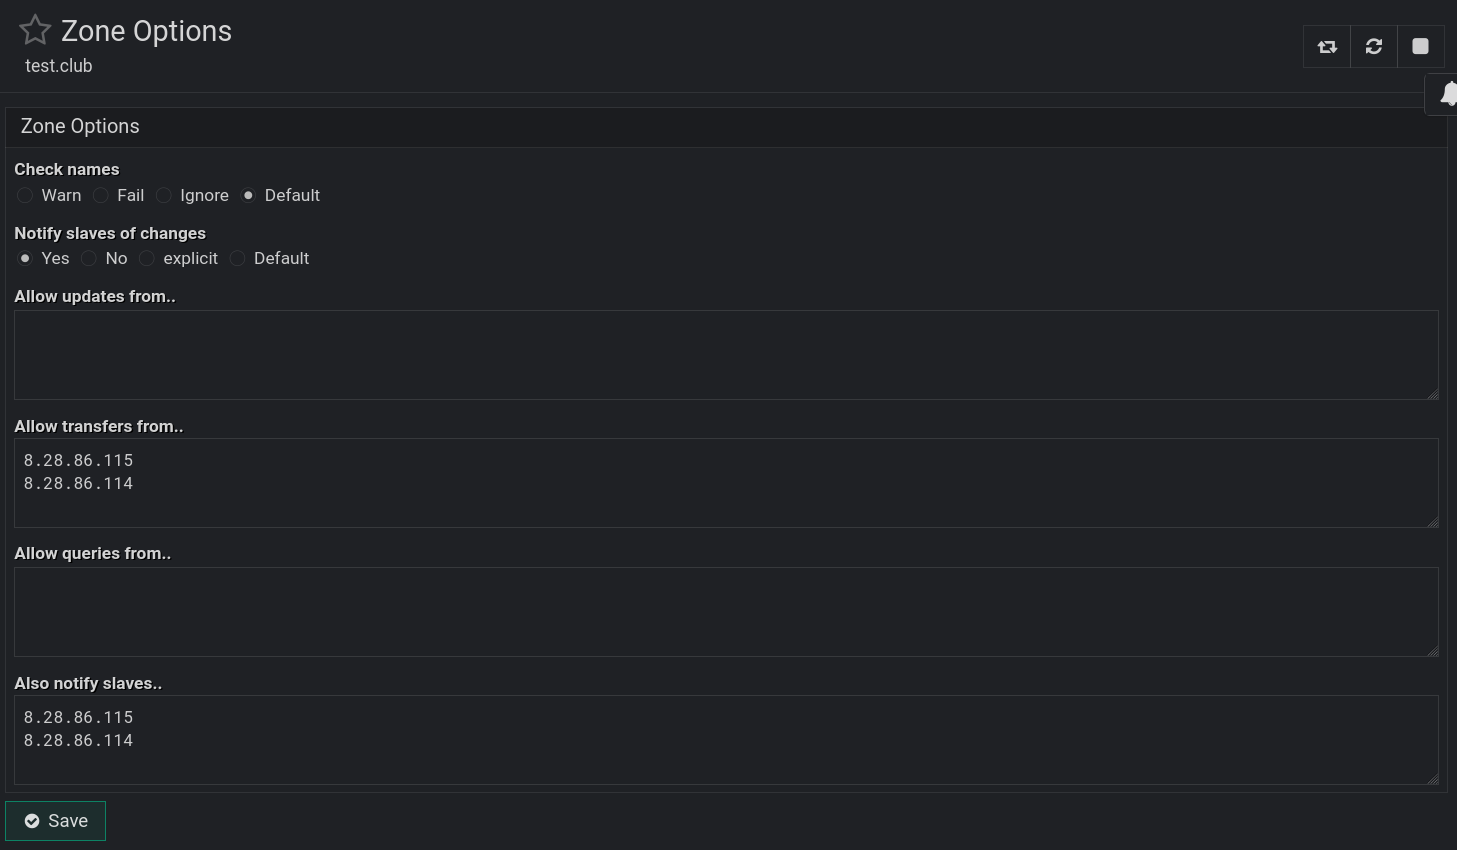
Task: Select No for Notify slaves of changes
Action: coord(89,259)
